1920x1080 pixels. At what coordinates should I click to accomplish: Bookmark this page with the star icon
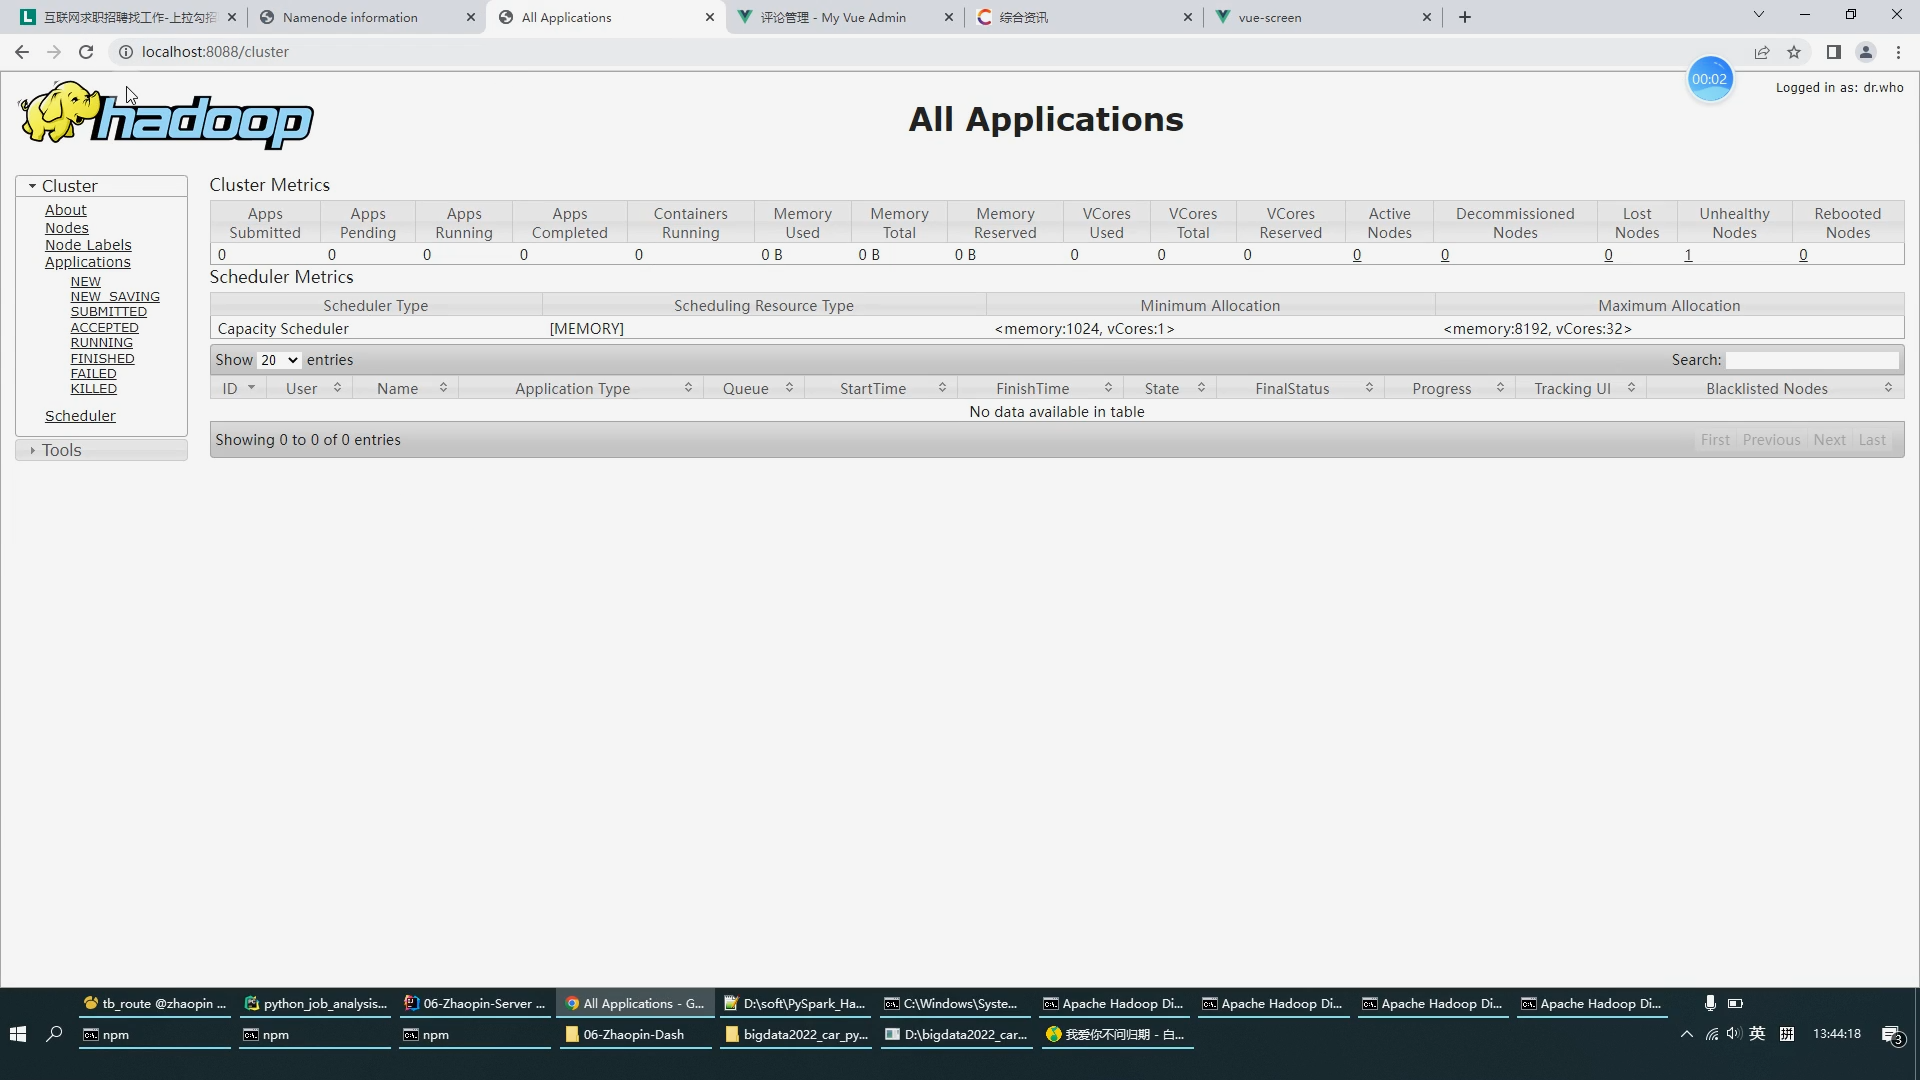click(1794, 52)
